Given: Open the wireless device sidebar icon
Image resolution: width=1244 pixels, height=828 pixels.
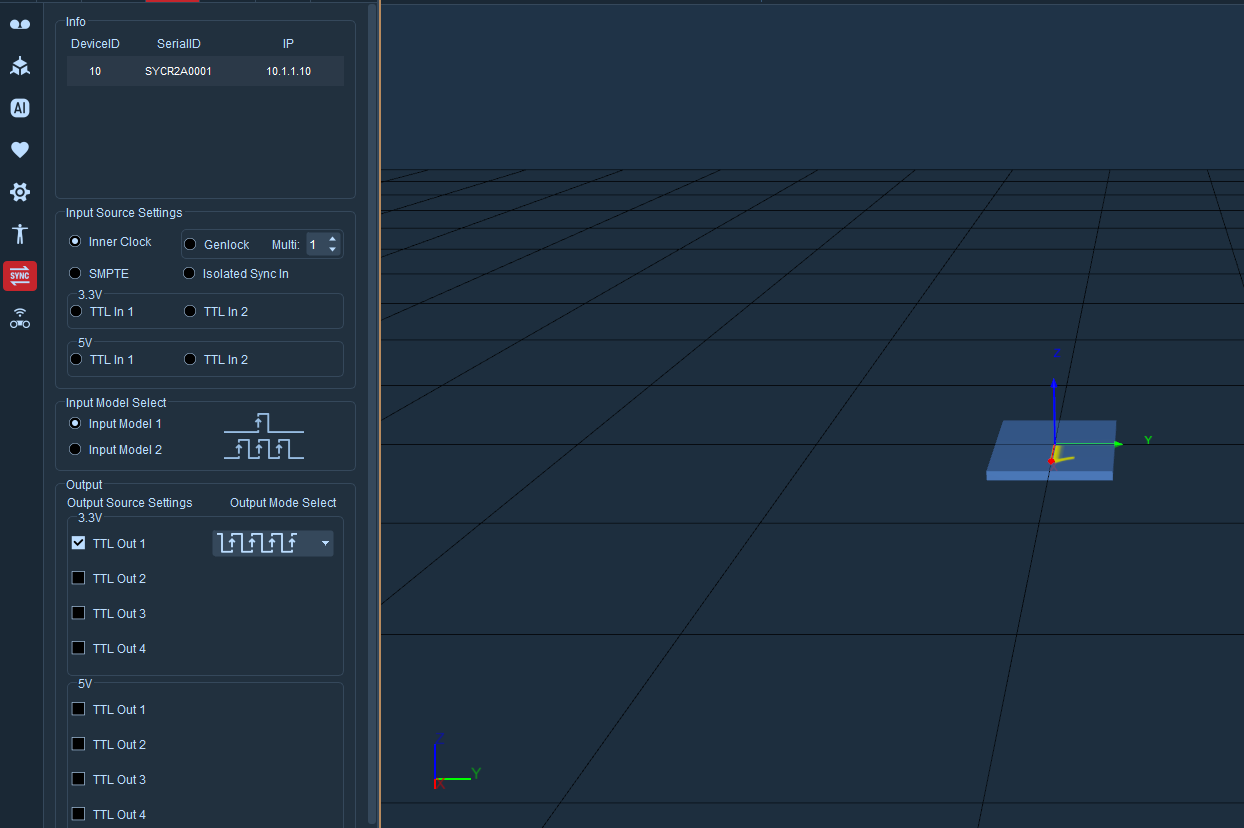Looking at the screenshot, I should click(x=20, y=319).
